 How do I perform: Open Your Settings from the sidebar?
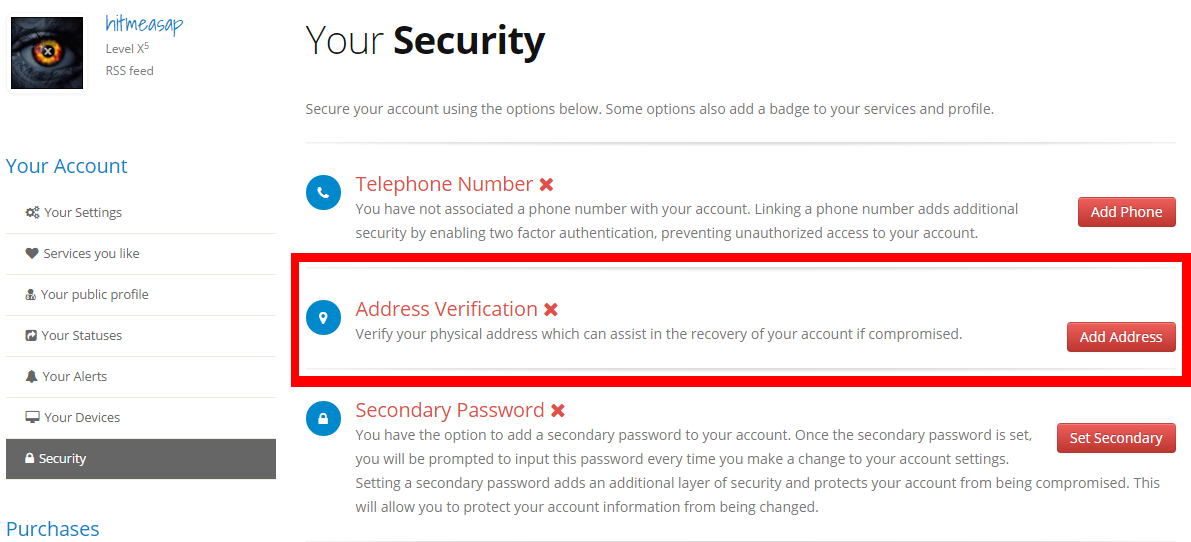click(83, 212)
